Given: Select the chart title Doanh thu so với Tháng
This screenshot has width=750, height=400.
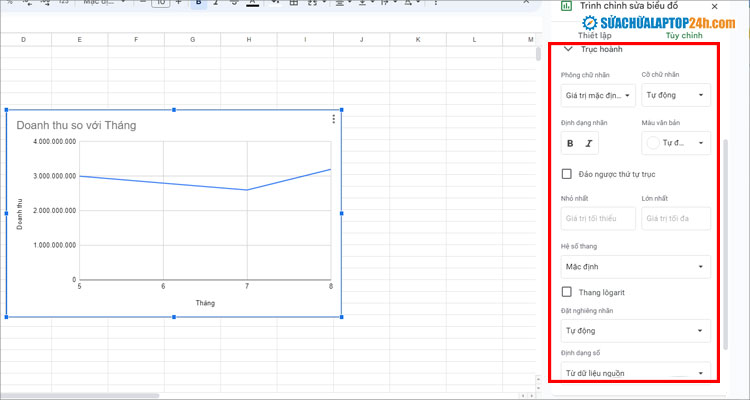Looking at the screenshot, I should pos(77,125).
